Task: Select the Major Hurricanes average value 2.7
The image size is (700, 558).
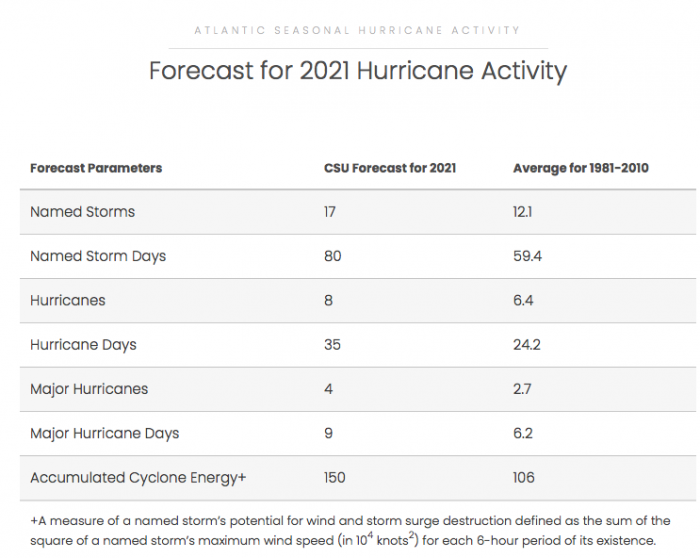Action: [x=524, y=389]
